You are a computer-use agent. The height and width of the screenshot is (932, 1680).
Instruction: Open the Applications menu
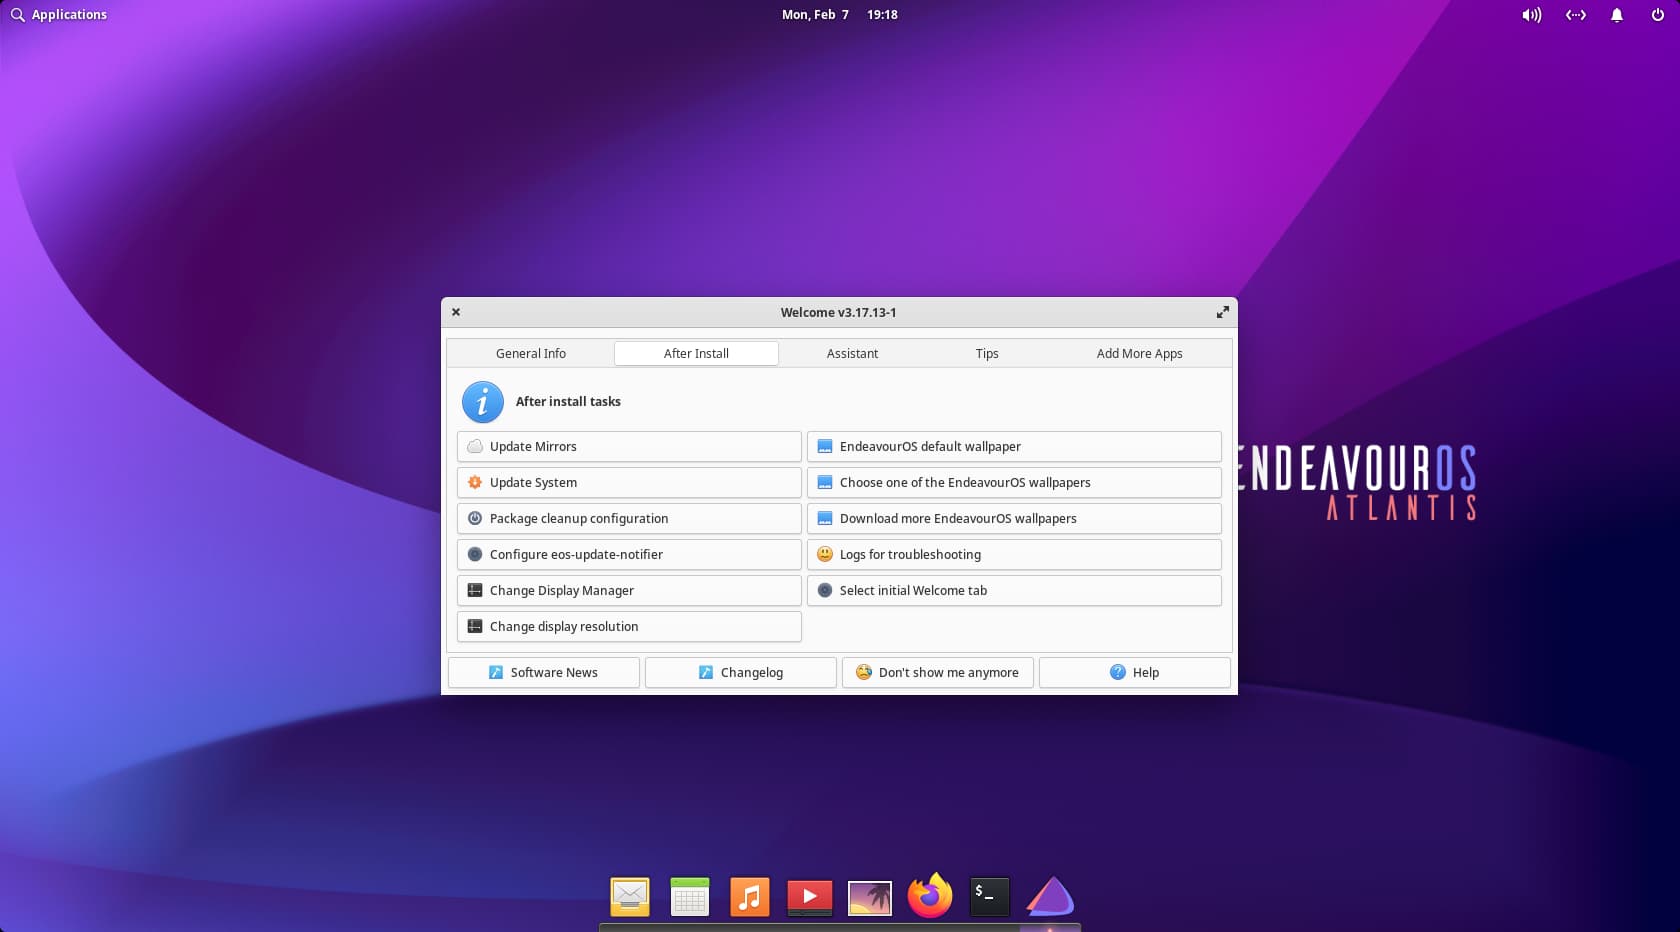tap(59, 15)
